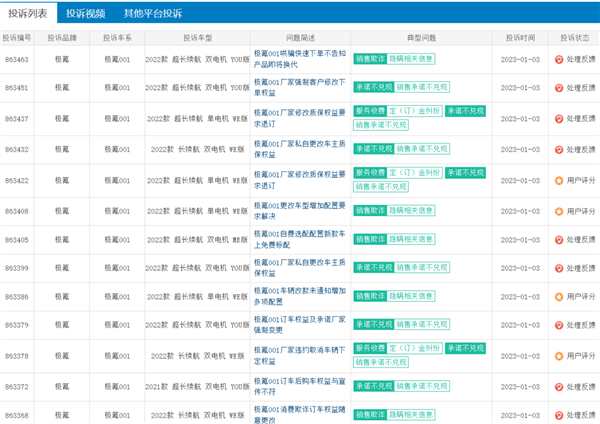Click the 销售欺诈 tag in row 863405
Image resolution: width=600 pixels, height=424 pixels.
370,239
